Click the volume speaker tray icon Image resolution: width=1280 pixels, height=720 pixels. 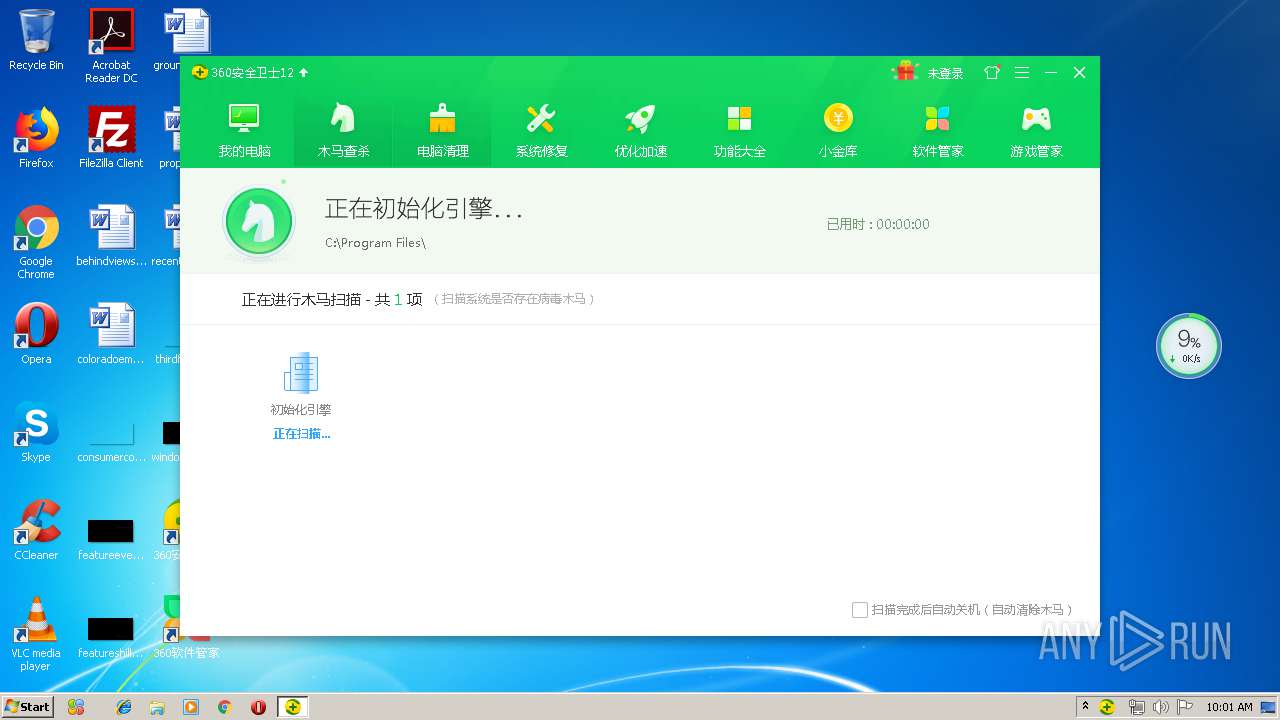pos(1160,706)
